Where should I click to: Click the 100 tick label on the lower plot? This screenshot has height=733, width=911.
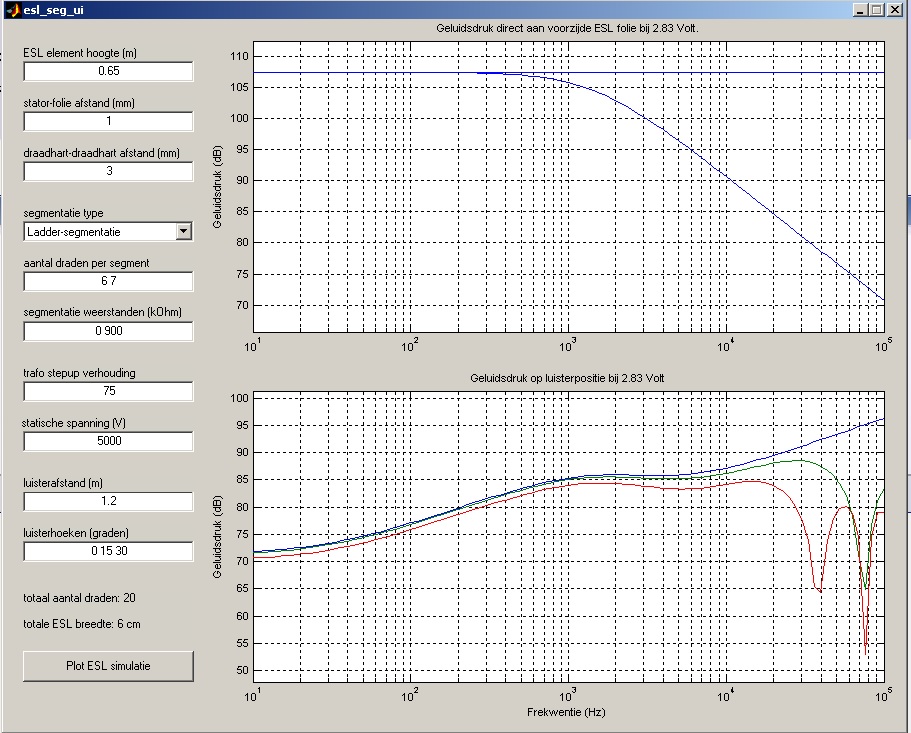click(239, 398)
